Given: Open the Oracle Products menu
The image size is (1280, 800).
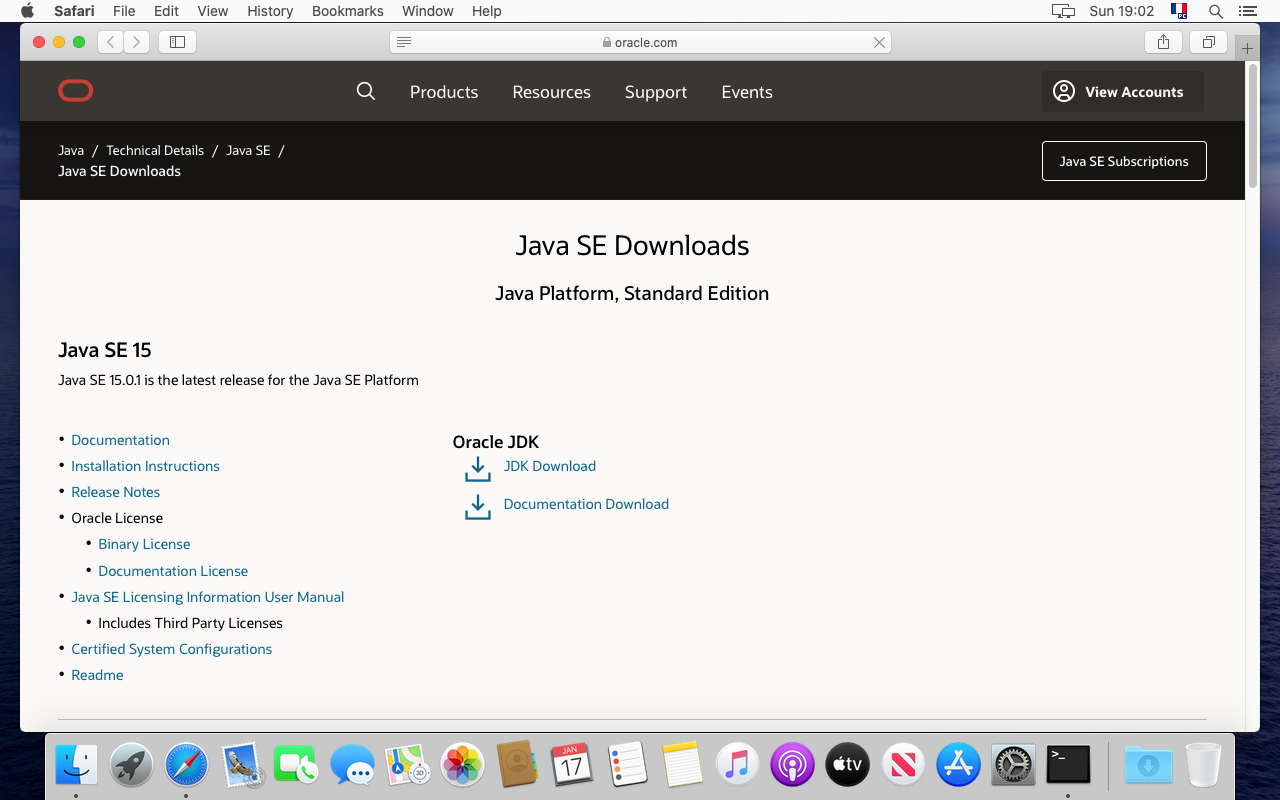Looking at the screenshot, I should 444,92.
